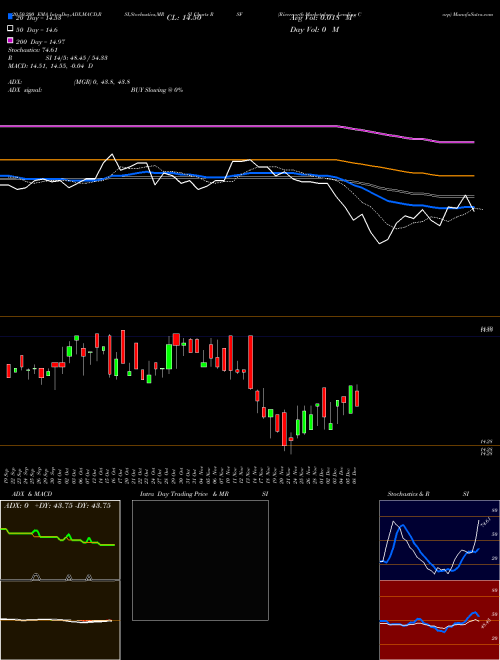Click the 'CL: 14.50' closing price label
This screenshot has width=500, height=660.
[x=184, y=18]
